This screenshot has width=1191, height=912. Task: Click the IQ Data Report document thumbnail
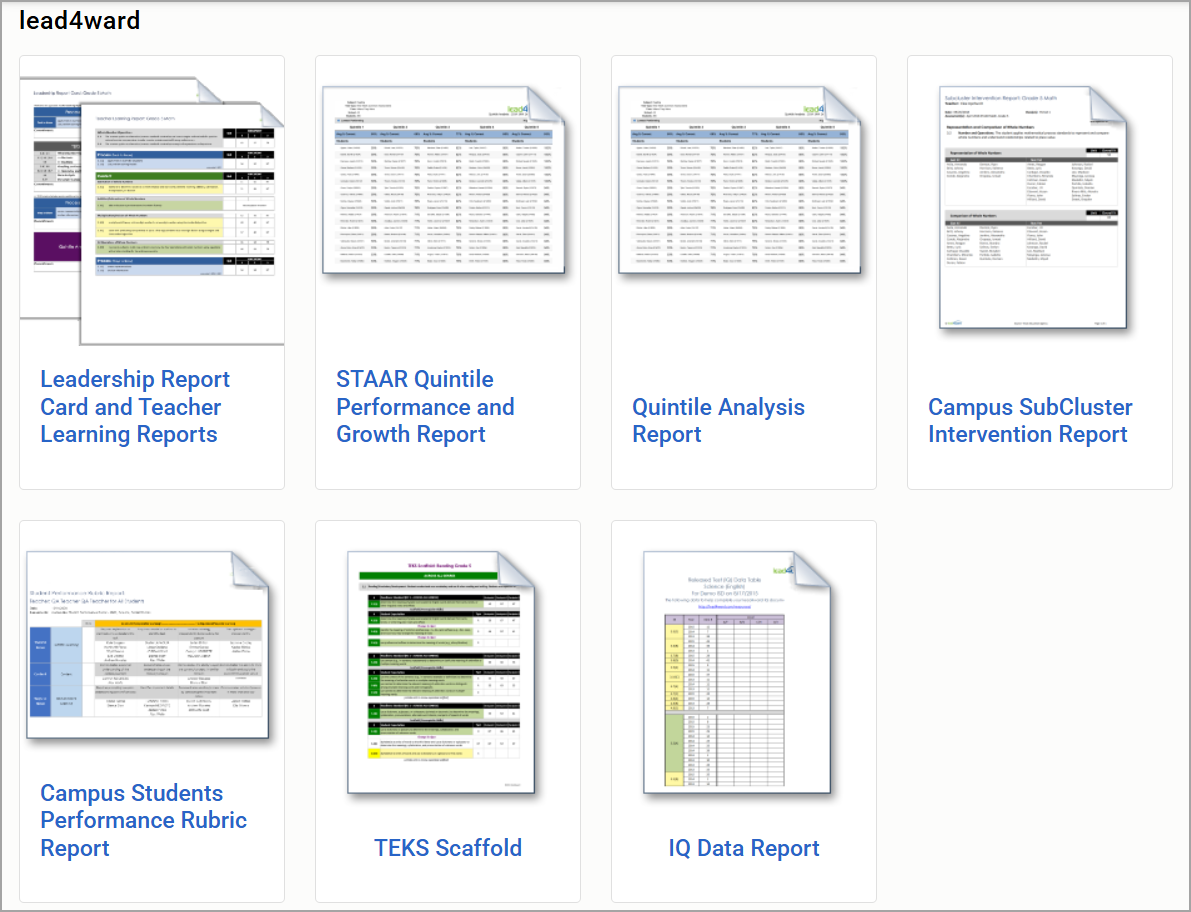pyautogui.click(x=737, y=673)
